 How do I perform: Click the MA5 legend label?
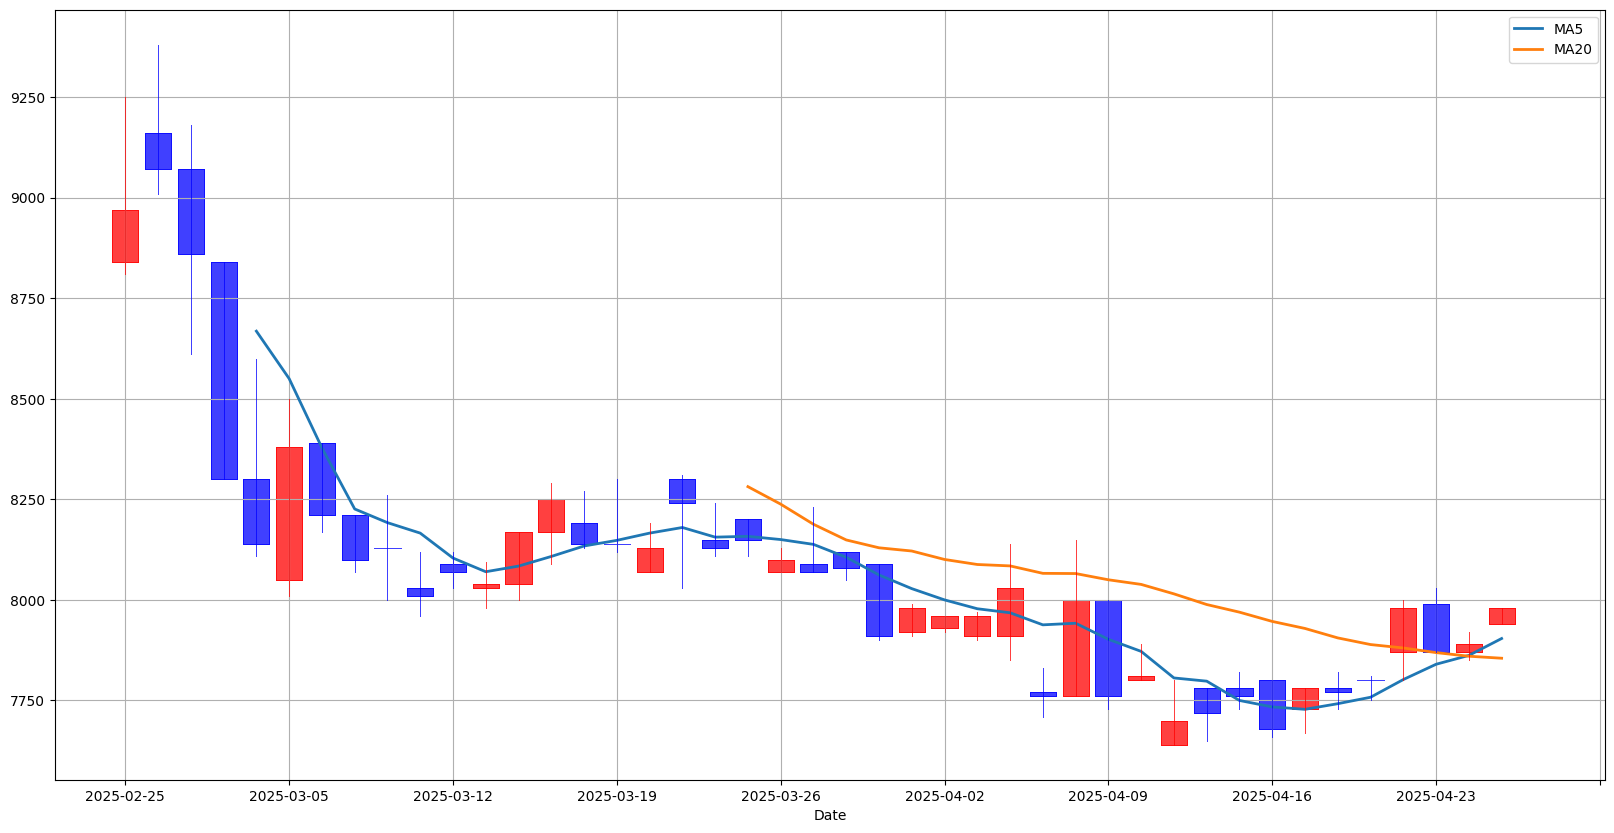[x=1568, y=29]
